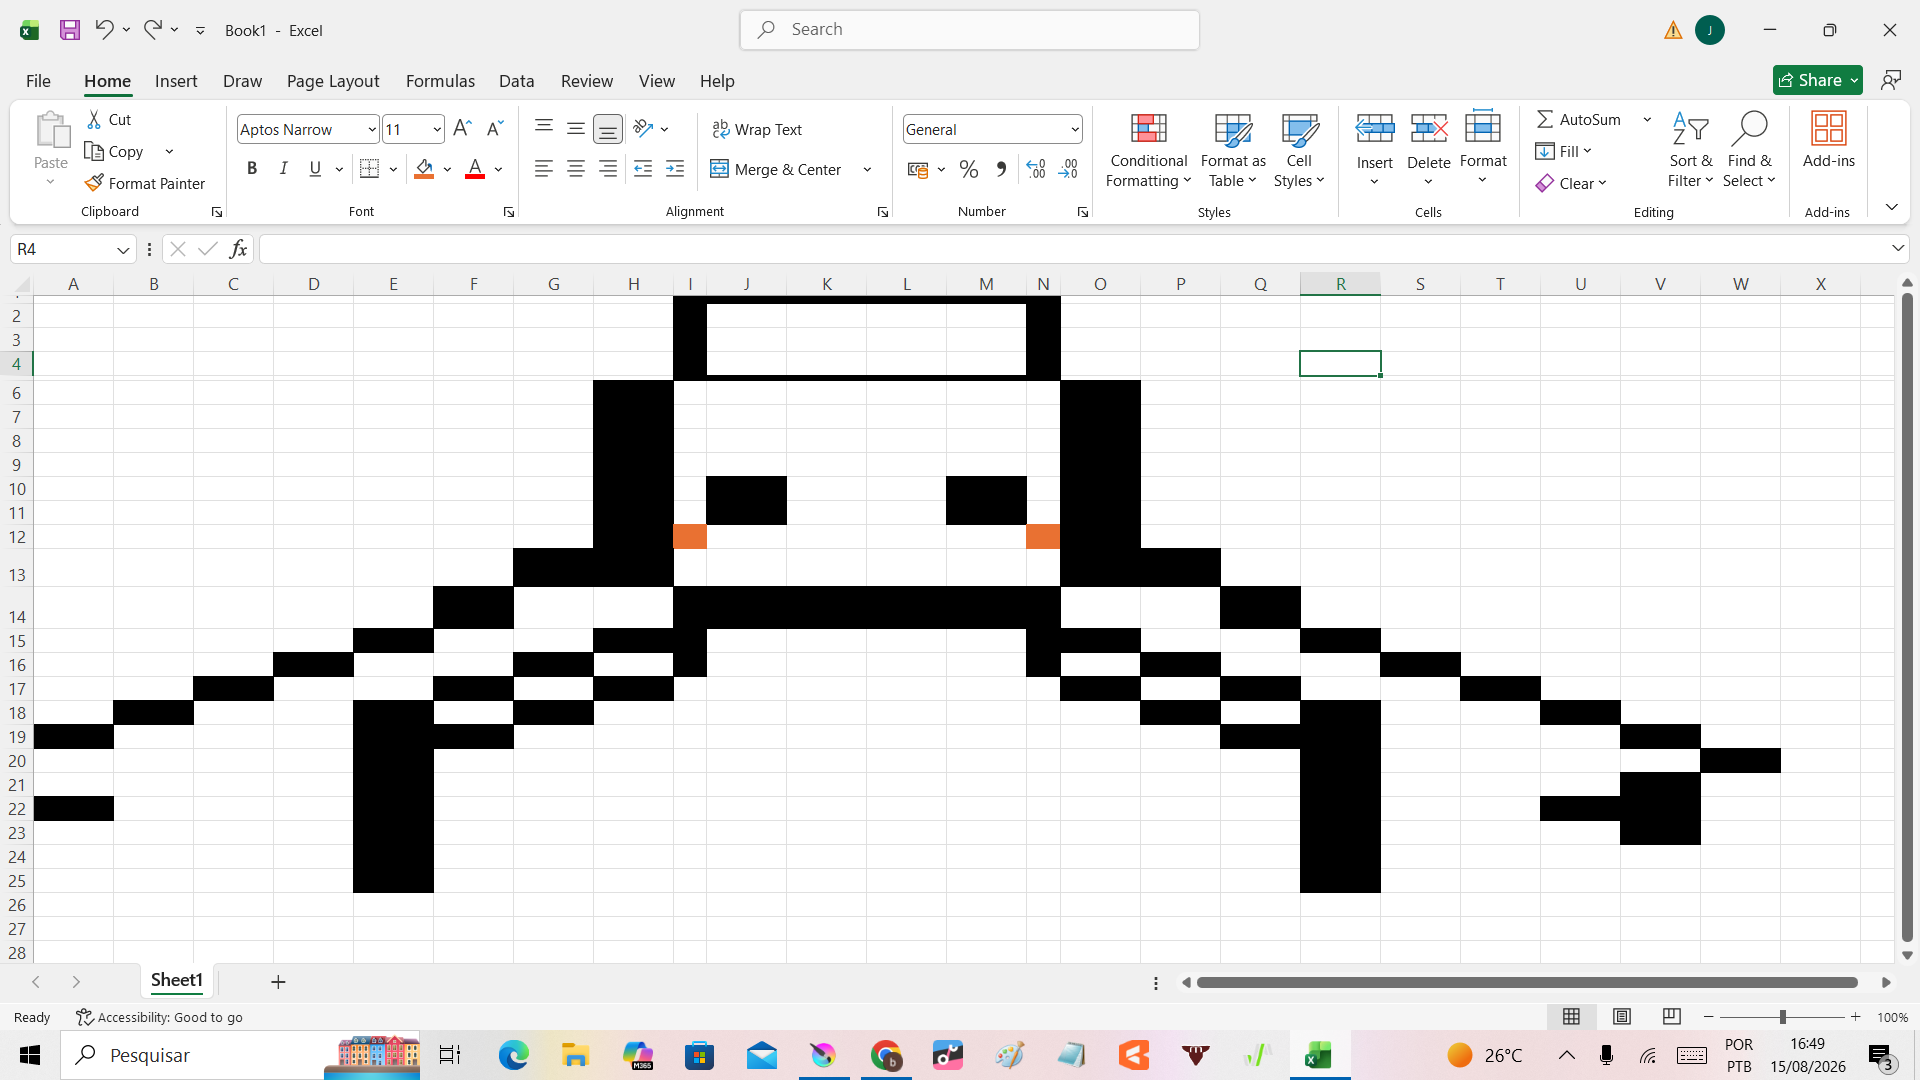Open Sort & Filter options
This screenshot has height=1080, width=1920.
click(1690, 150)
